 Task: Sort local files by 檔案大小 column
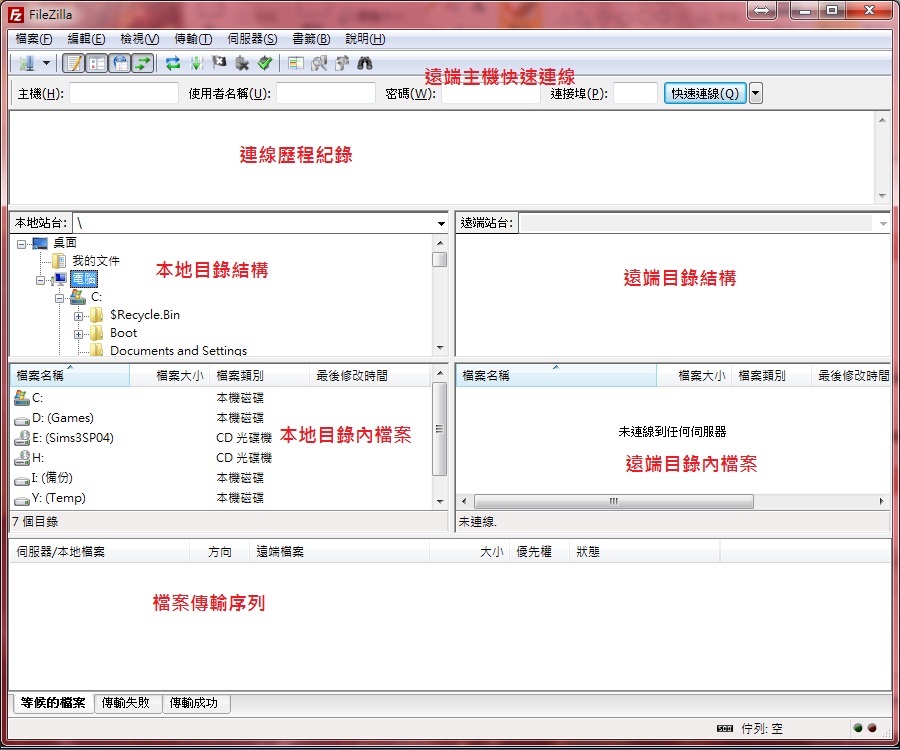(x=180, y=376)
